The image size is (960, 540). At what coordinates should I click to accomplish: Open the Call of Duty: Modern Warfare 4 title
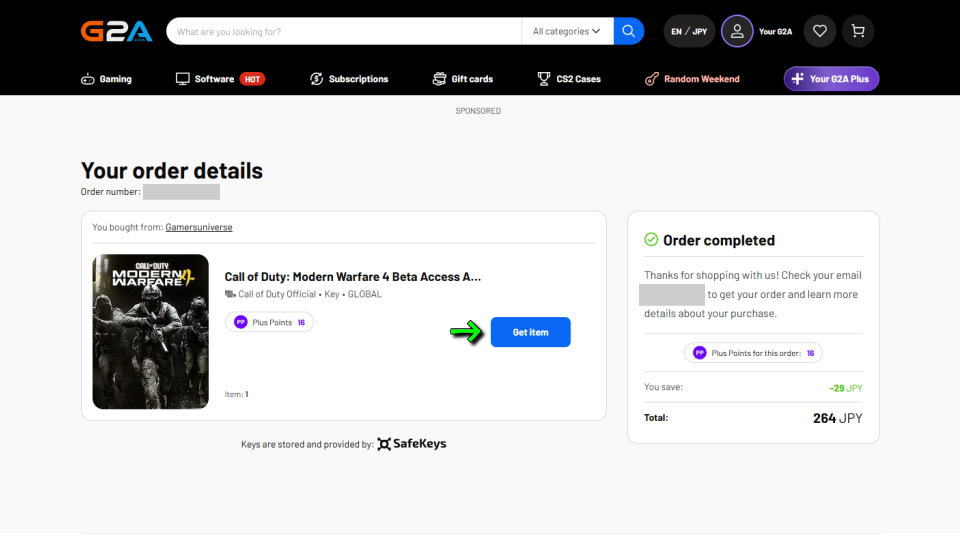point(353,277)
